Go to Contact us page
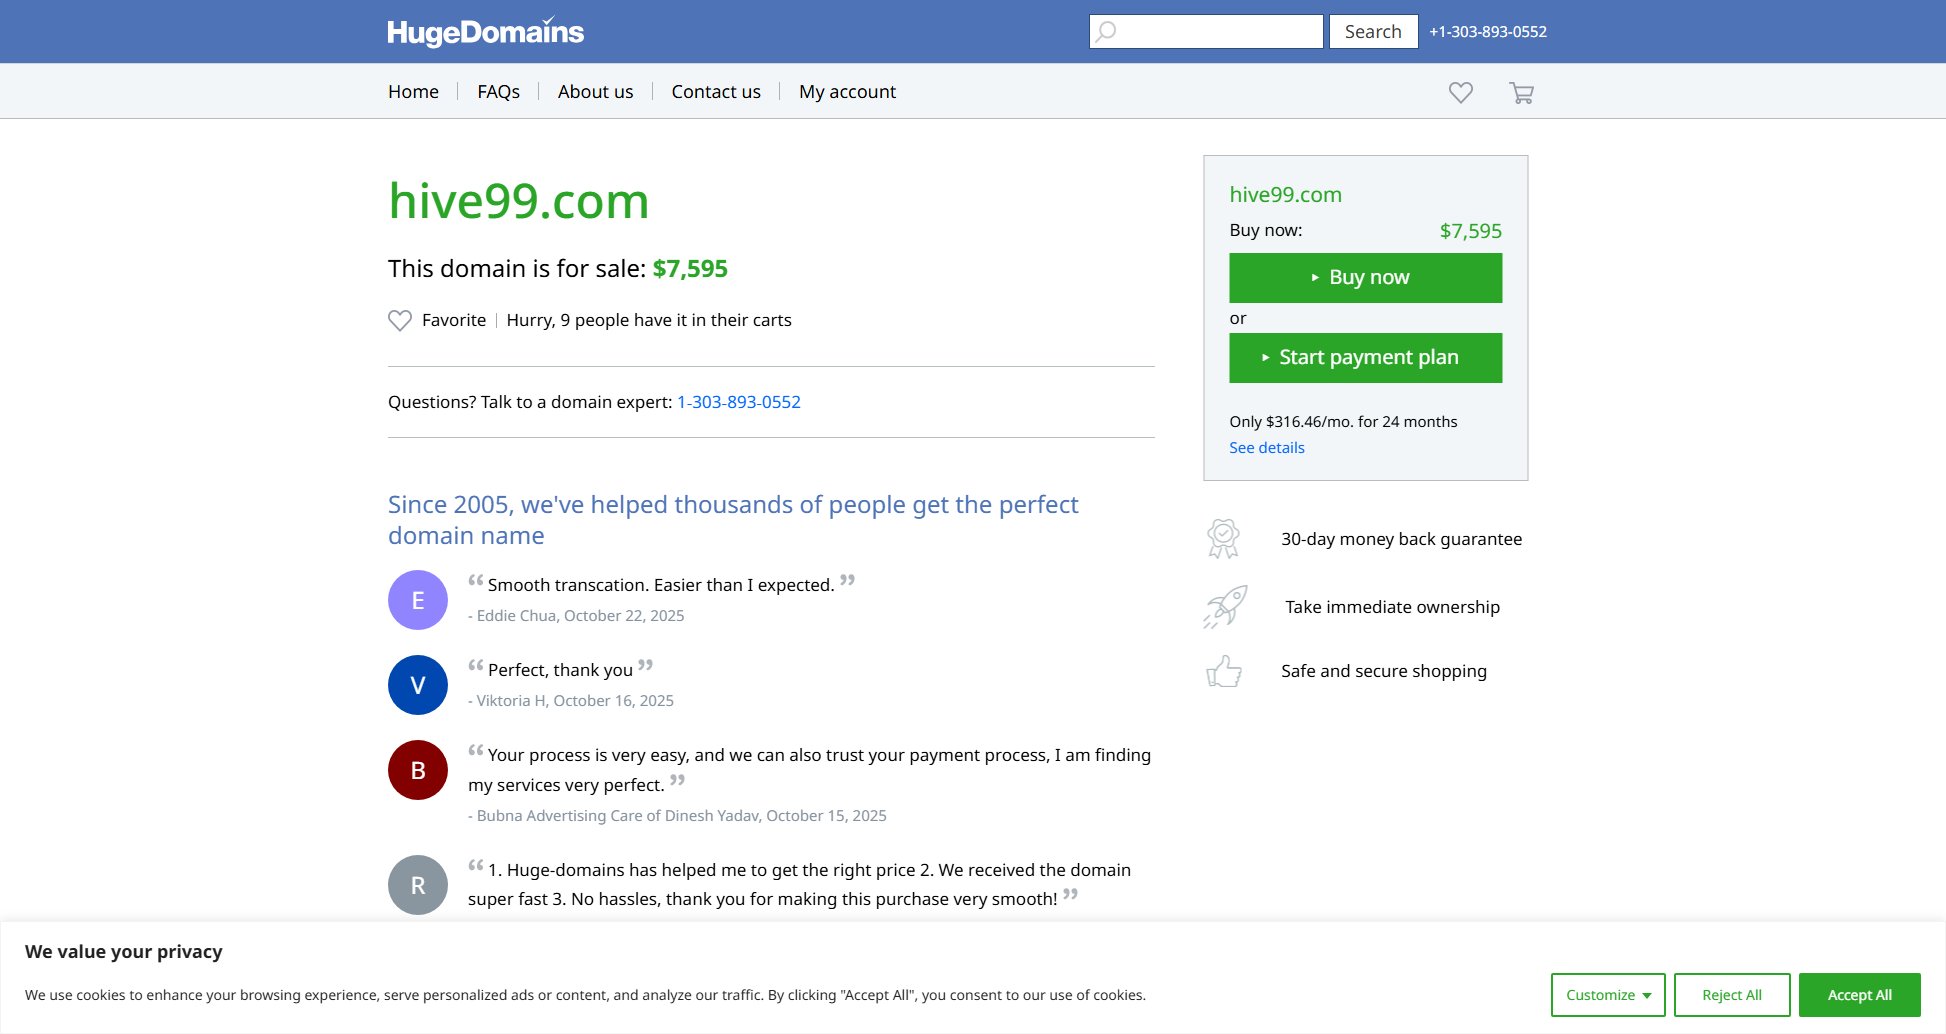This screenshot has height=1034, width=1946. tap(715, 91)
